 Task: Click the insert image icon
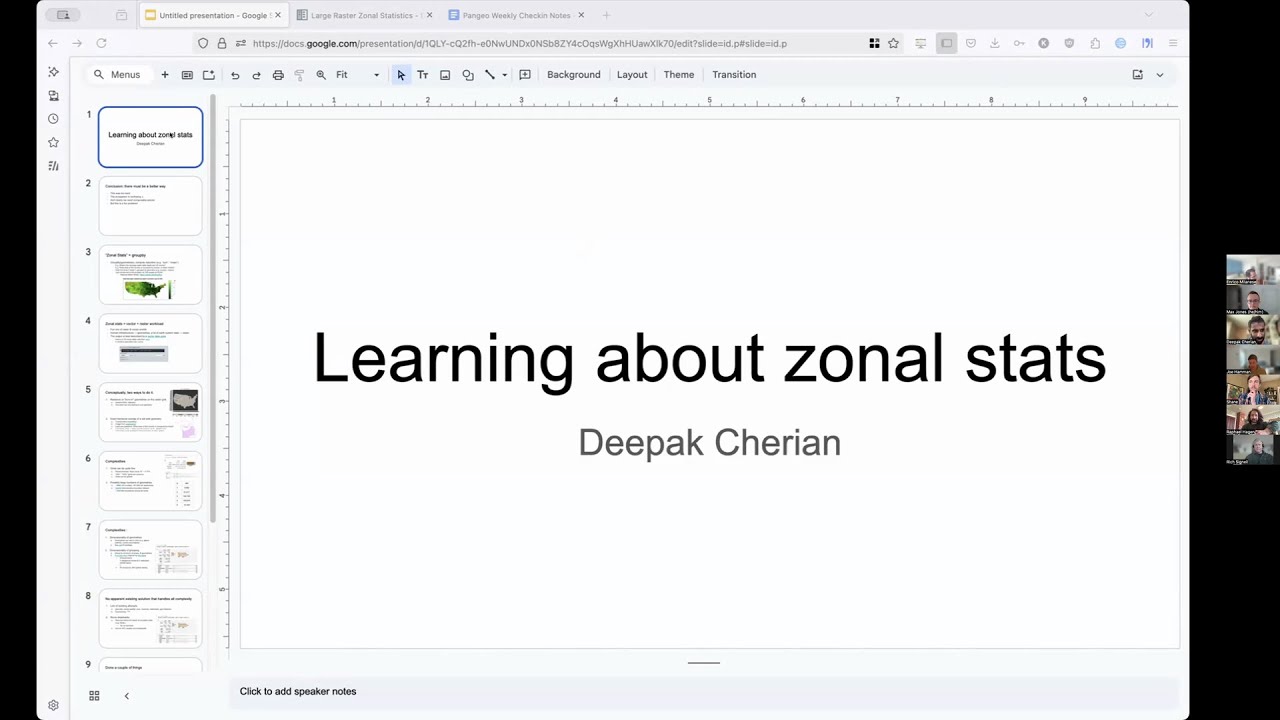click(445, 75)
